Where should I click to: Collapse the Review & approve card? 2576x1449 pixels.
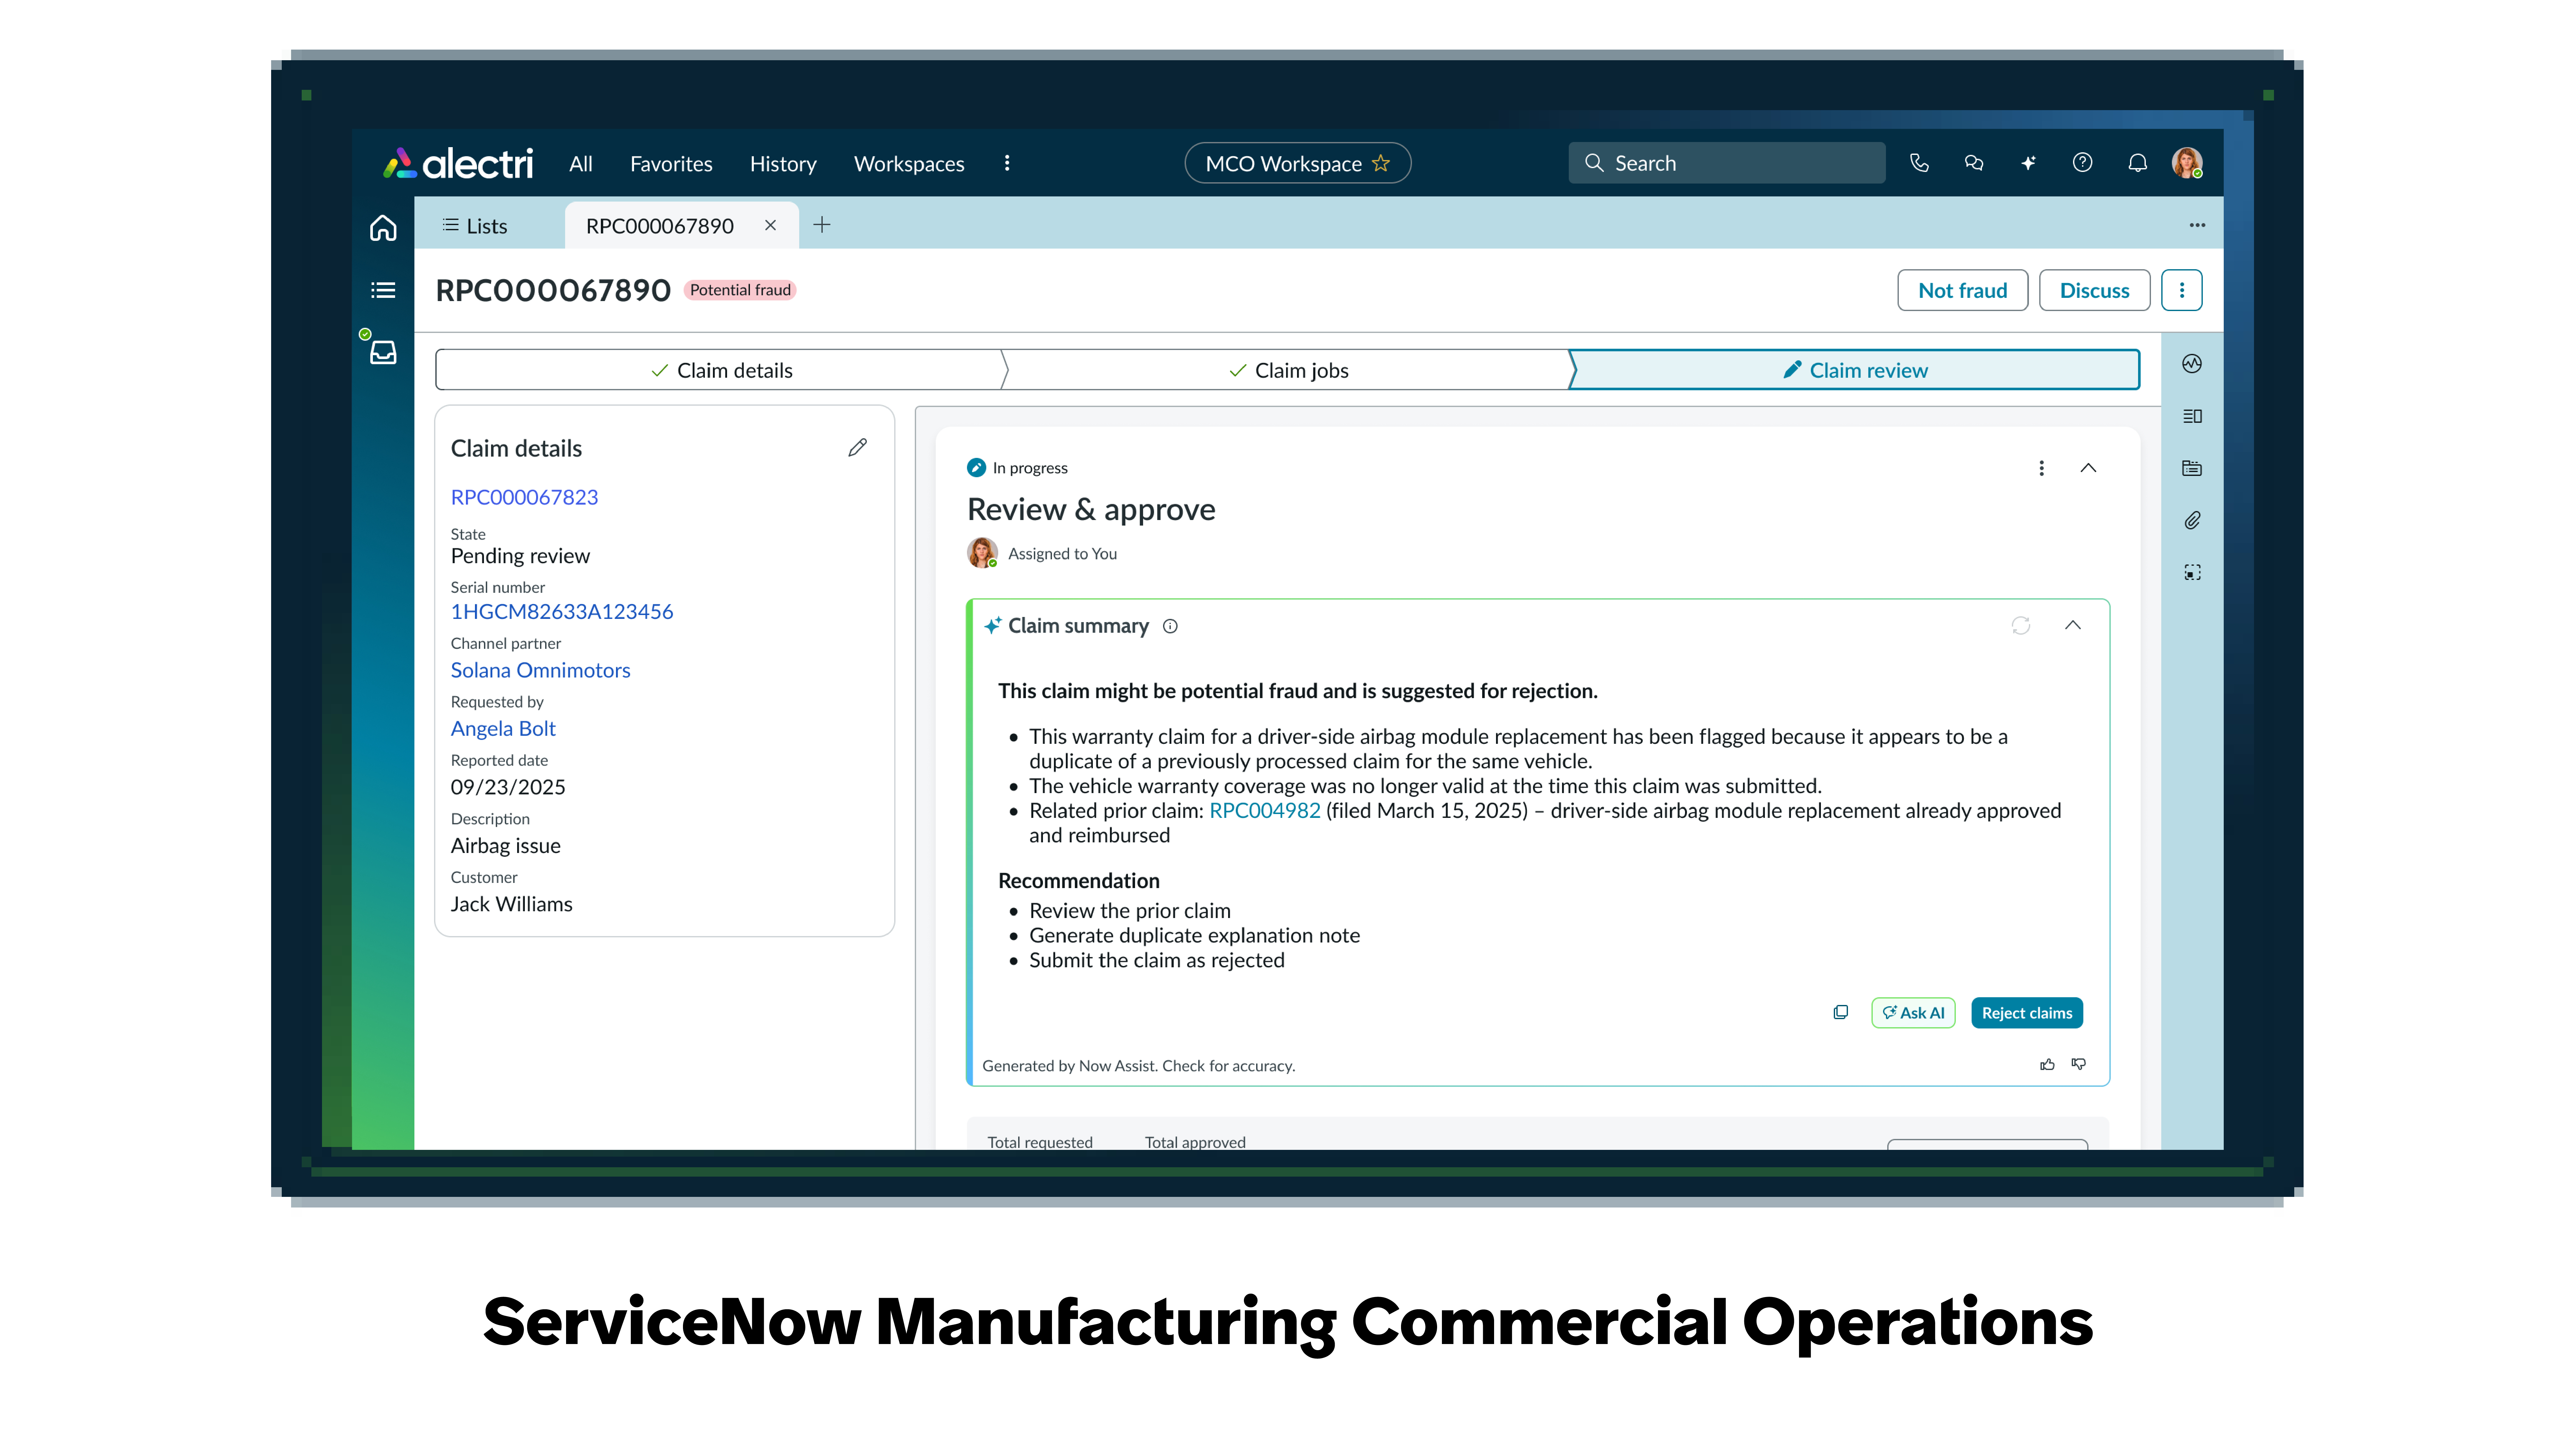2088,468
